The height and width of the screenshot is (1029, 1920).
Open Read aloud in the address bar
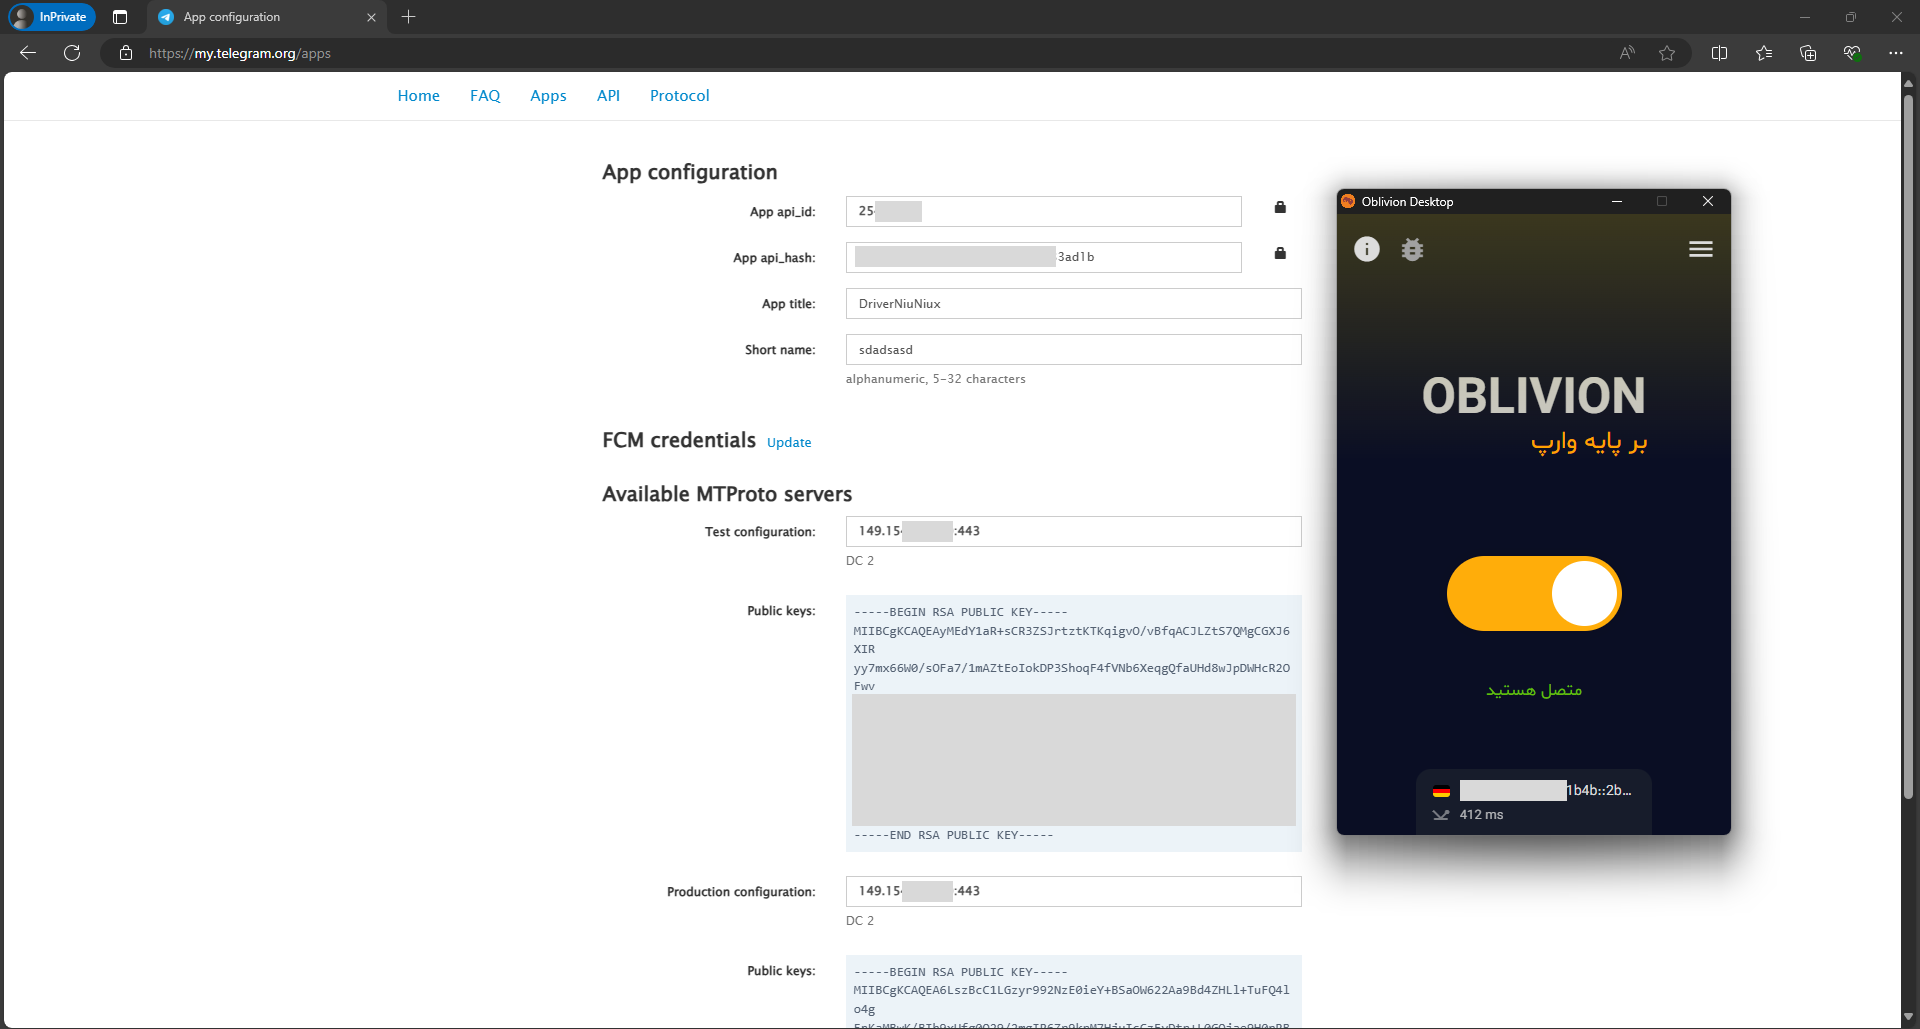pos(1627,53)
